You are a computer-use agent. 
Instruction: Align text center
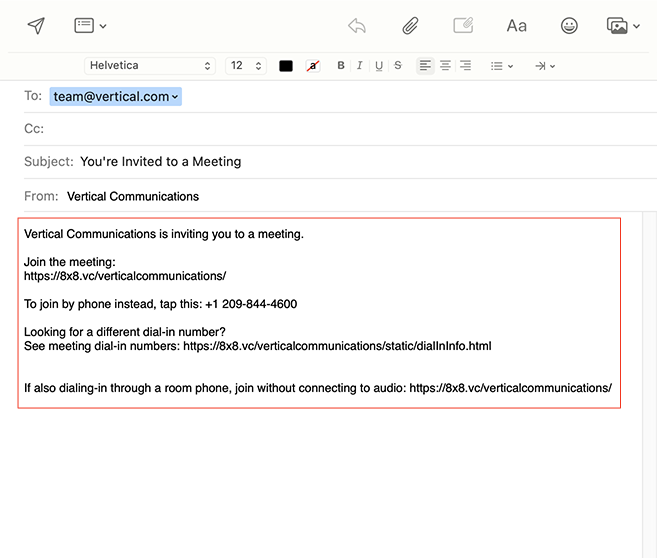pyautogui.click(x=445, y=66)
